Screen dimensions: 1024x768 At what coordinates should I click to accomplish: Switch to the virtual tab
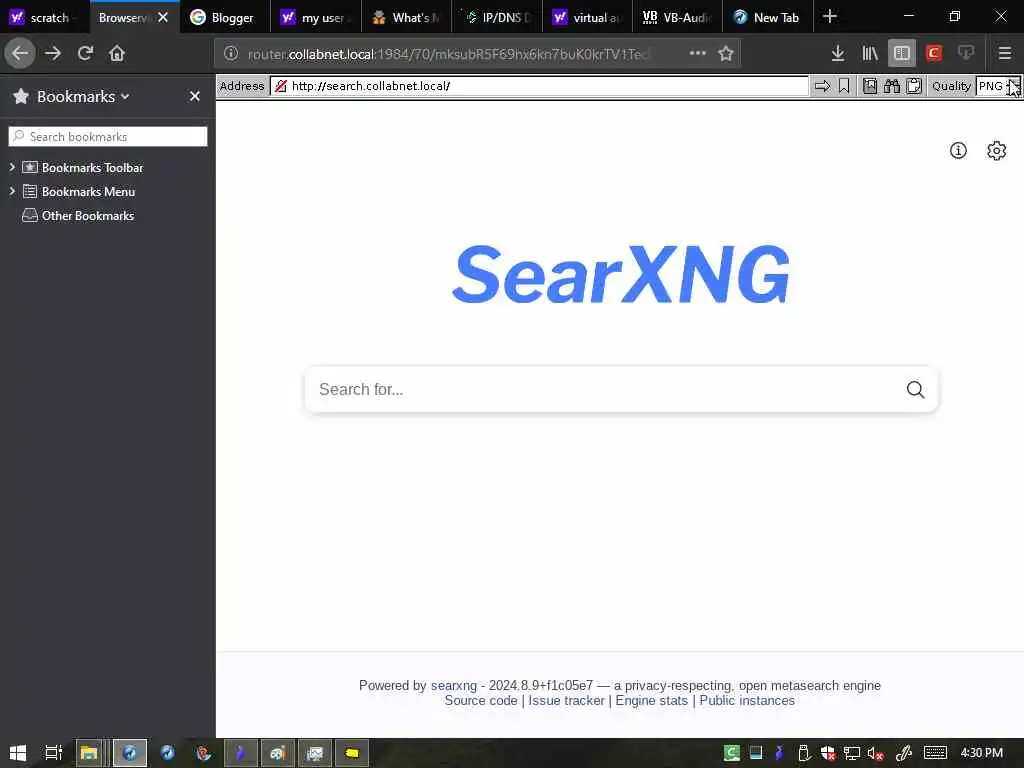pyautogui.click(x=586, y=17)
